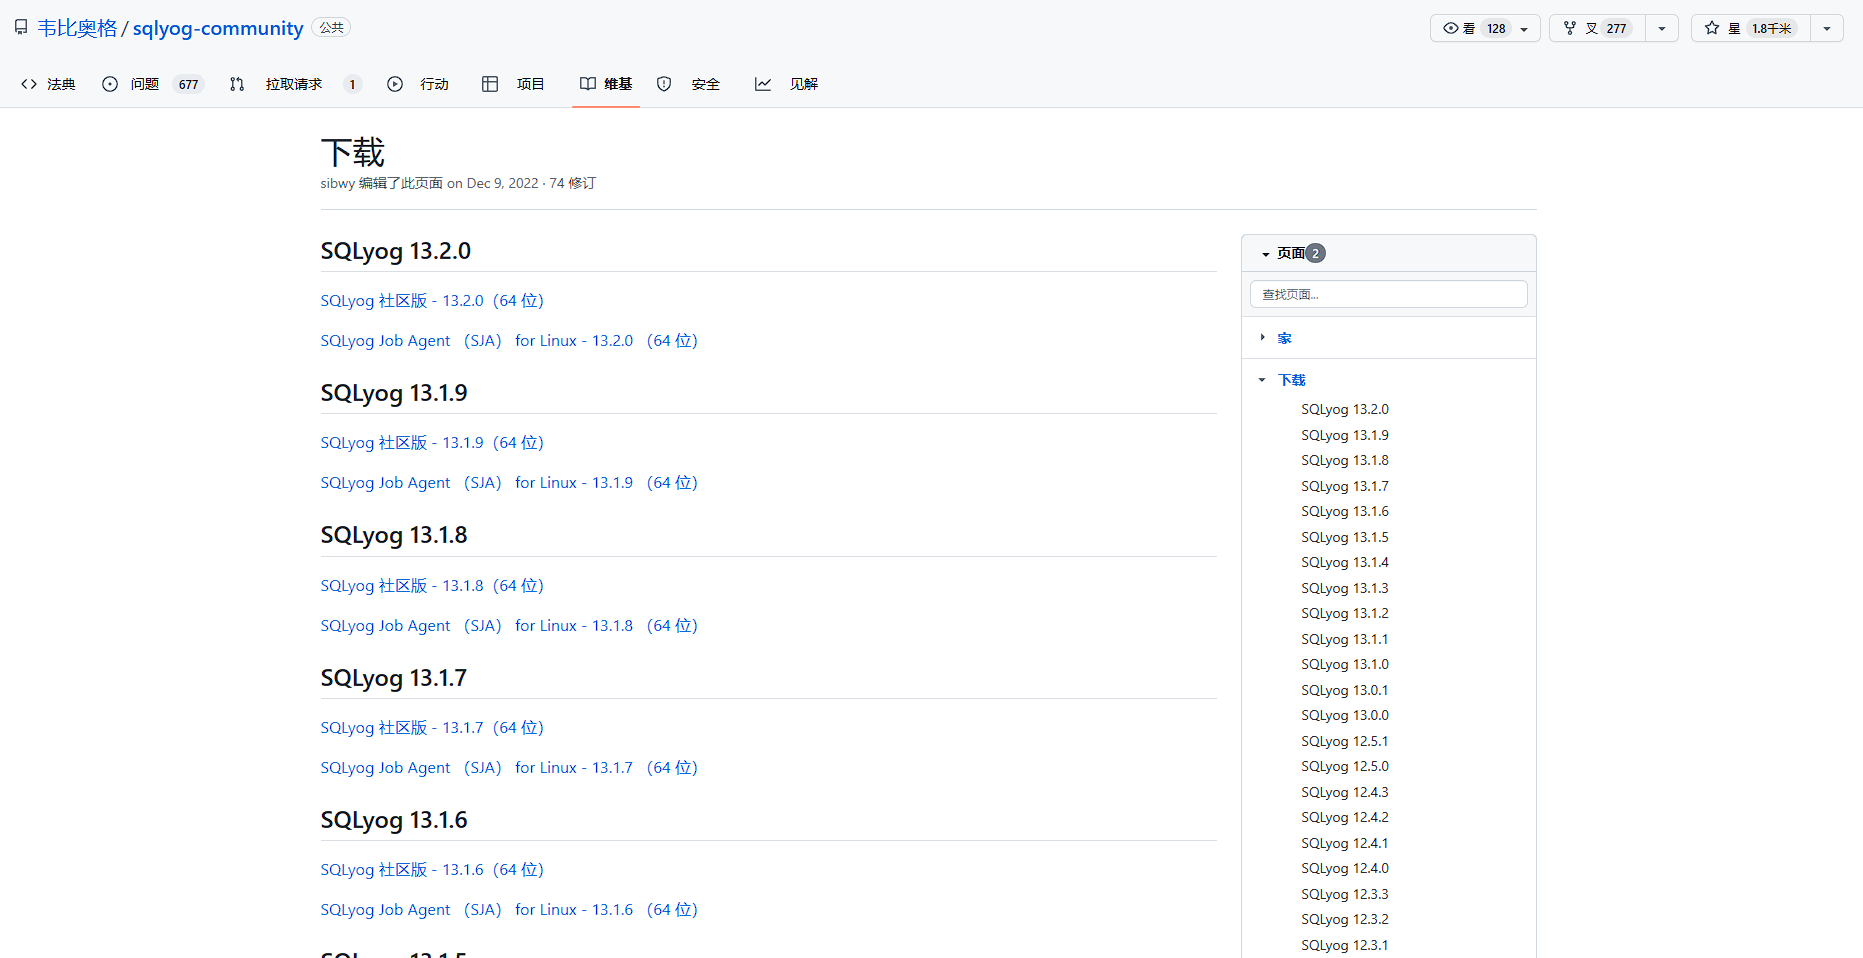Select the 维基 wiki tab
This screenshot has height=958, width=1863.
pyautogui.click(x=606, y=84)
